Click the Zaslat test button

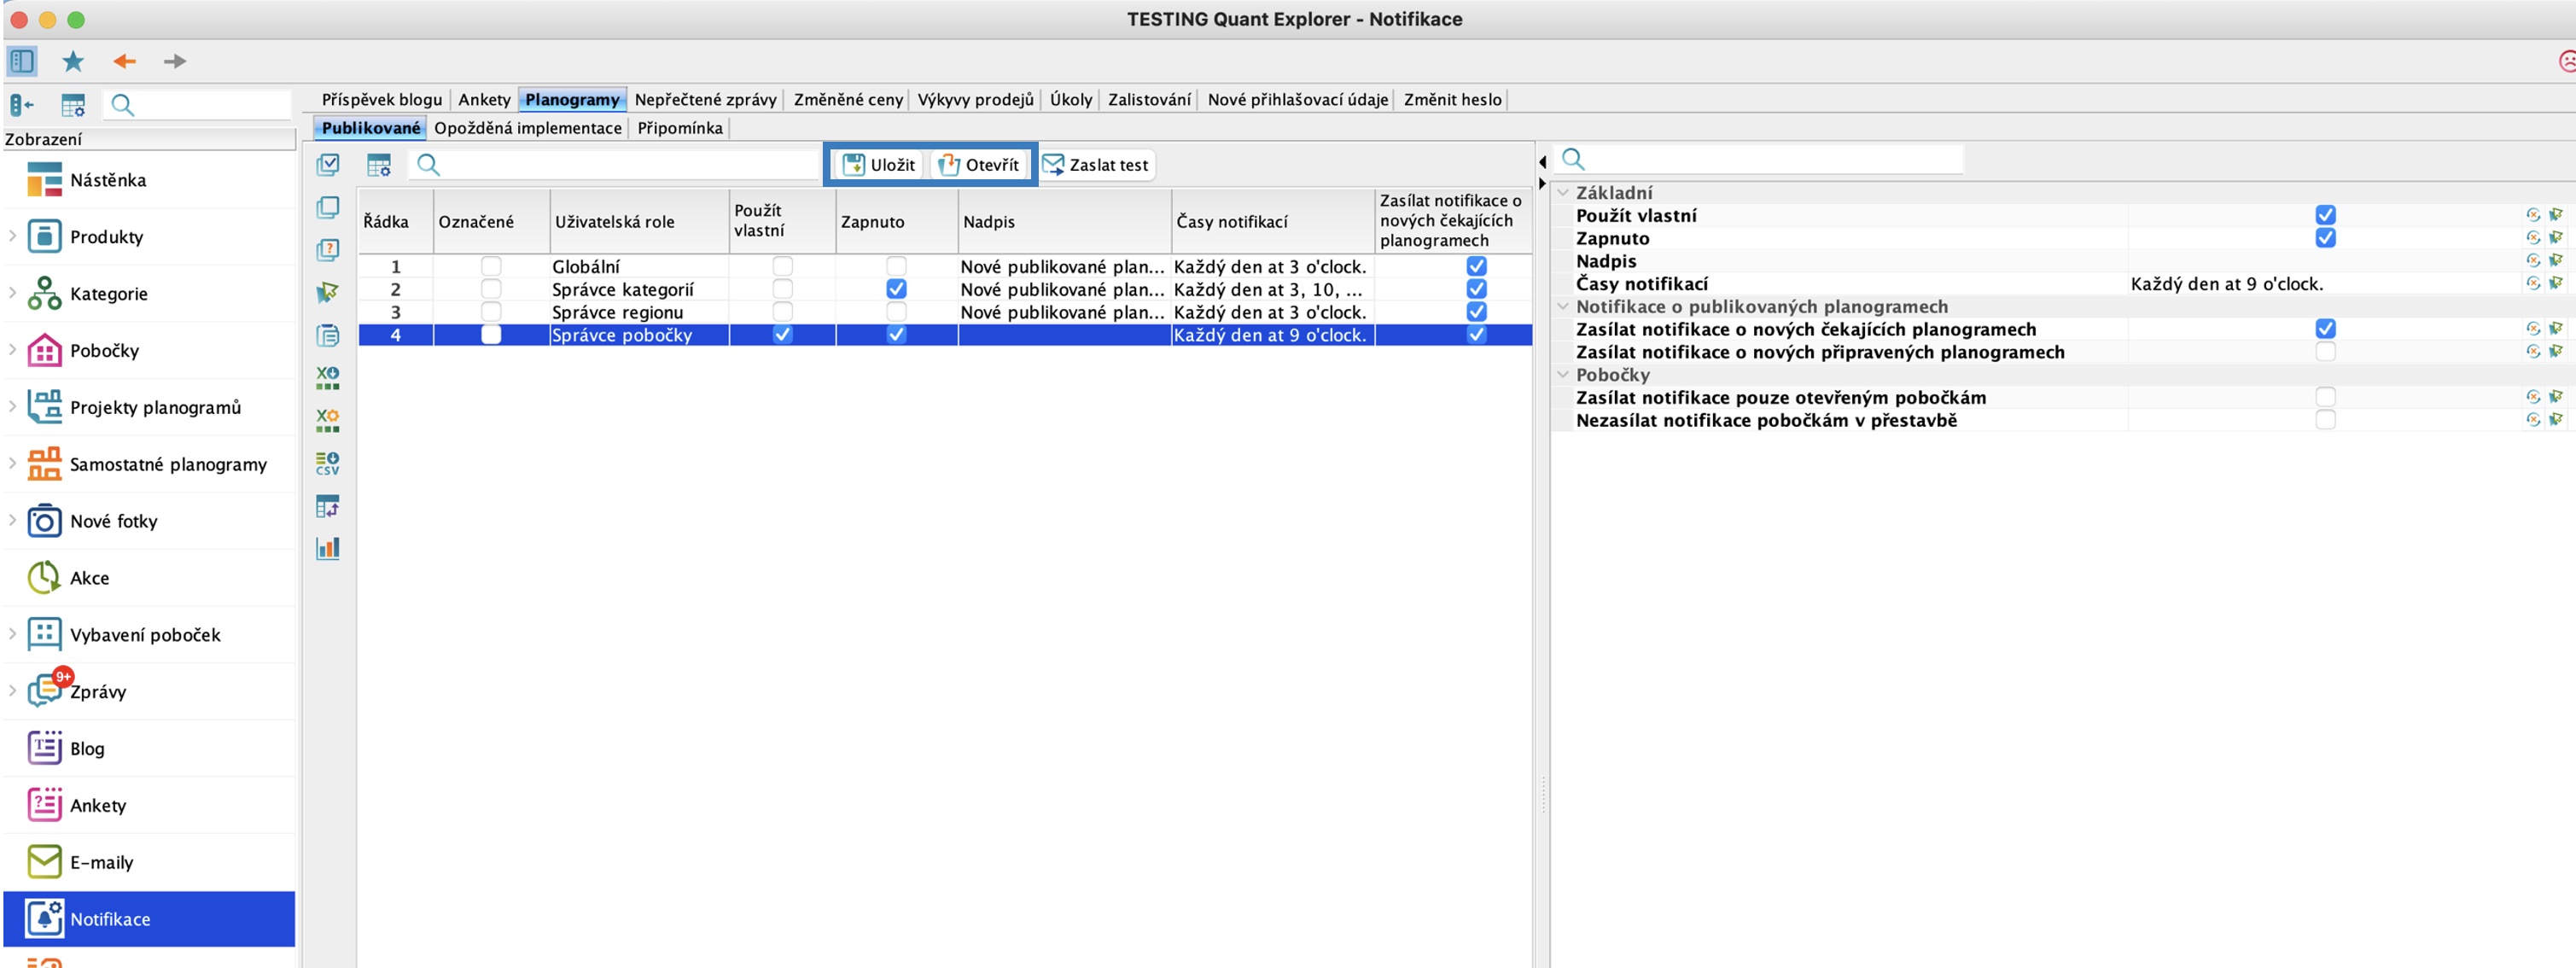pyautogui.click(x=1096, y=165)
